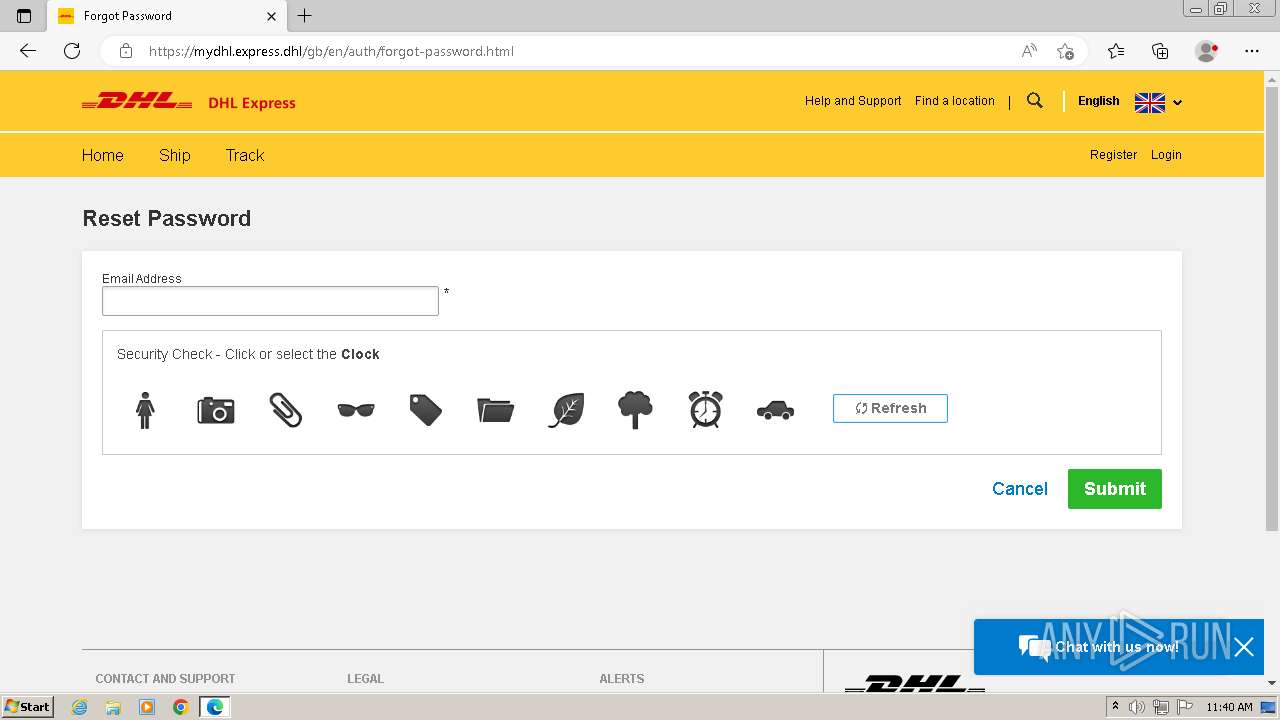The image size is (1280, 720).
Task: Switch to the Forgot Password tab
Action: pos(167,16)
